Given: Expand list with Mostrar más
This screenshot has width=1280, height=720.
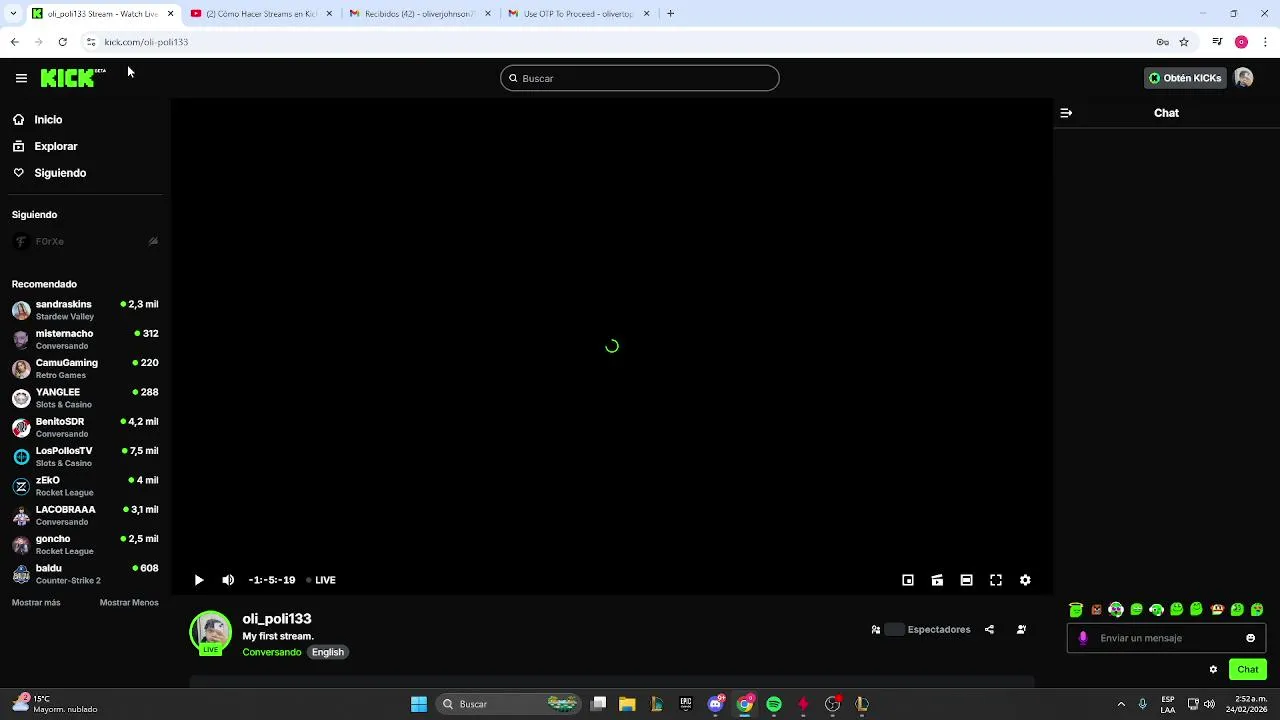Looking at the screenshot, I should point(36,603).
